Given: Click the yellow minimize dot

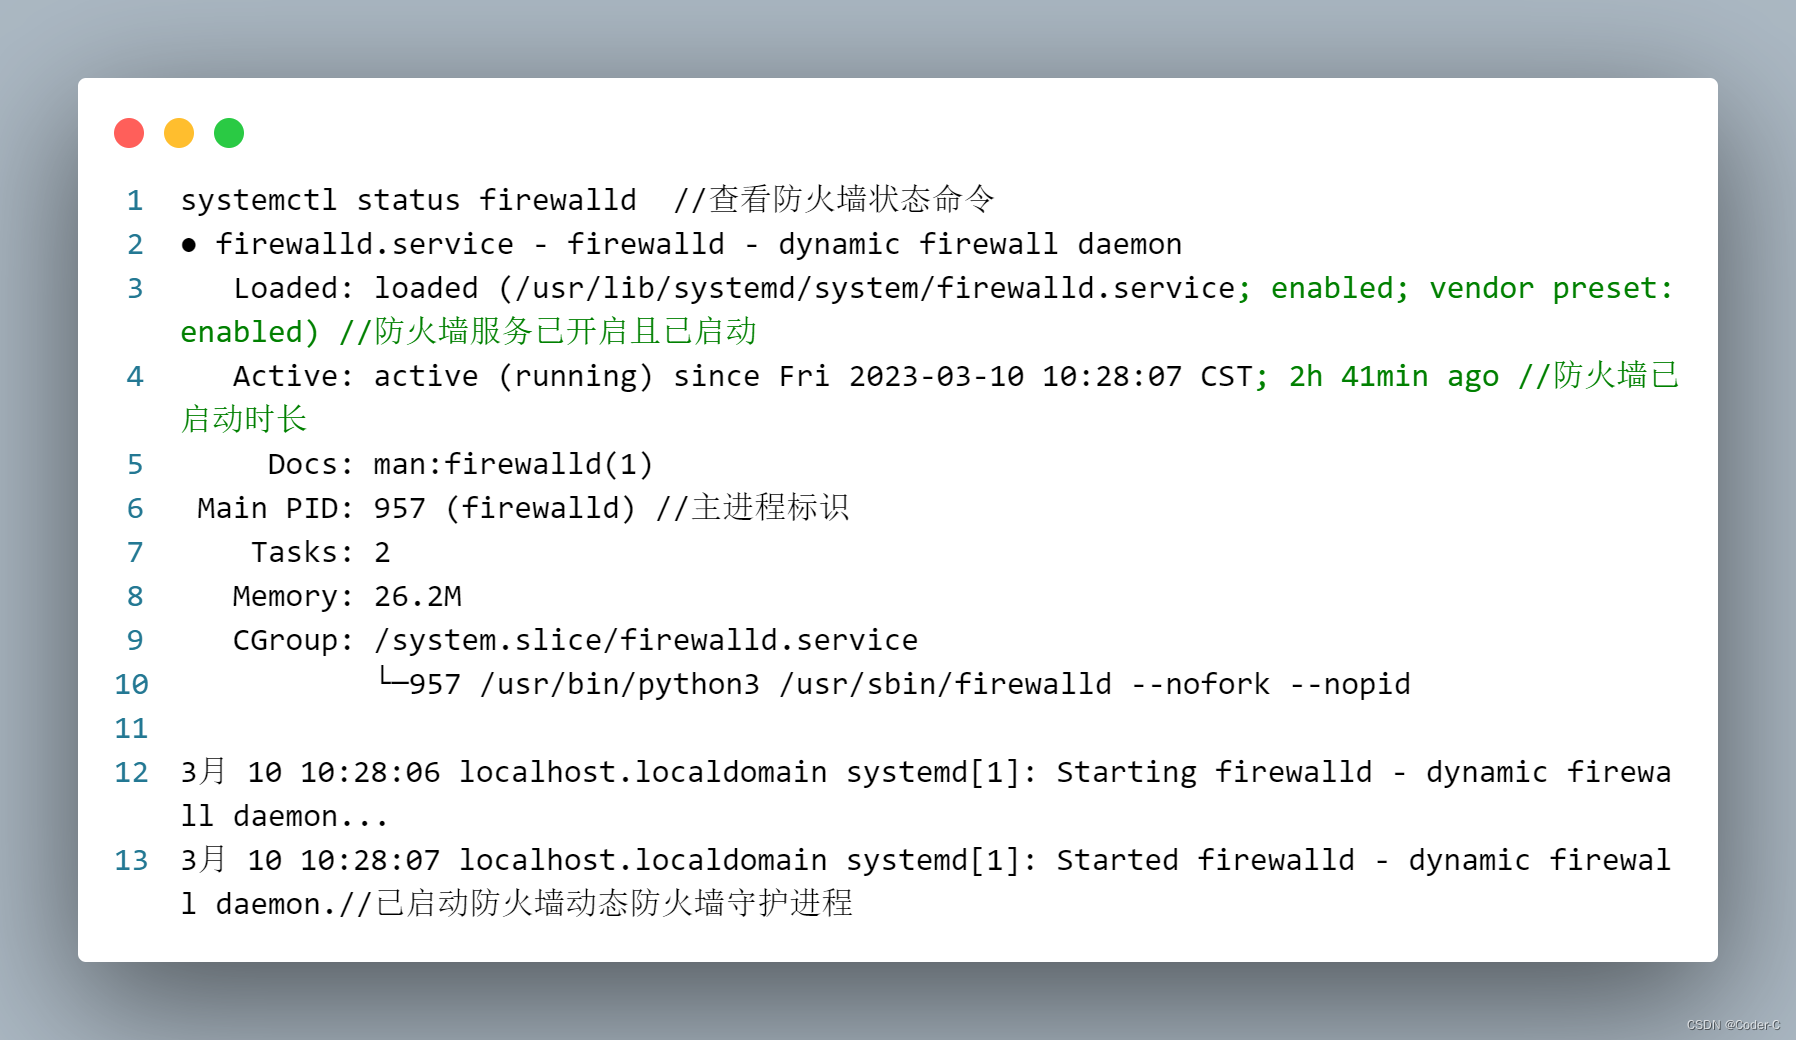Looking at the screenshot, I should [179, 133].
